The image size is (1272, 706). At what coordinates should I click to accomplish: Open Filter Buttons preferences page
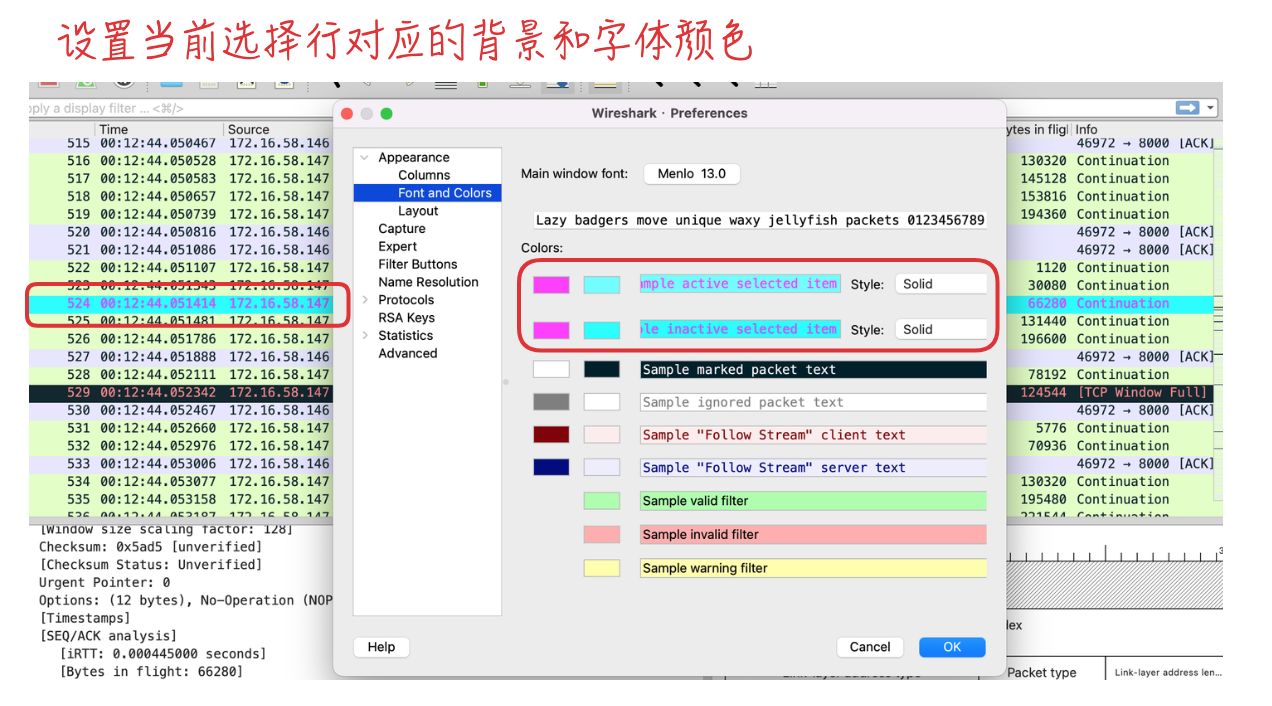[x=418, y=264]
